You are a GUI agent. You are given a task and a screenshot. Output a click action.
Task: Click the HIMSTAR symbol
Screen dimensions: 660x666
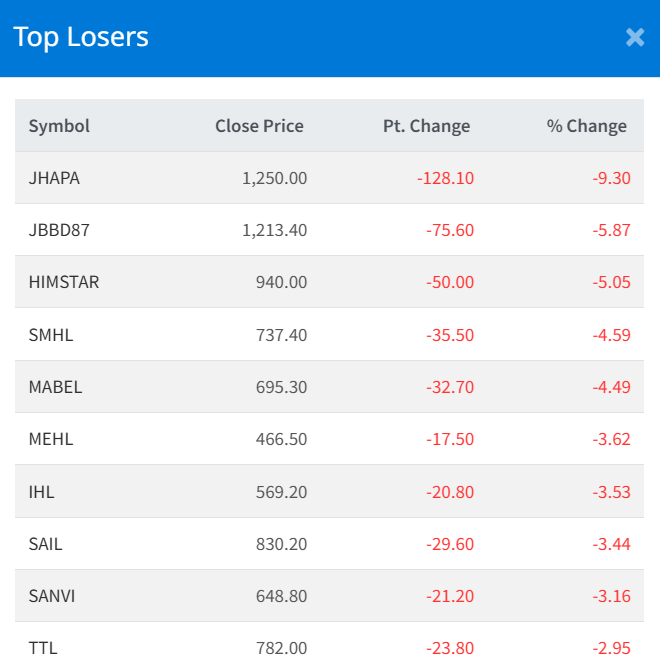[64, 282]
